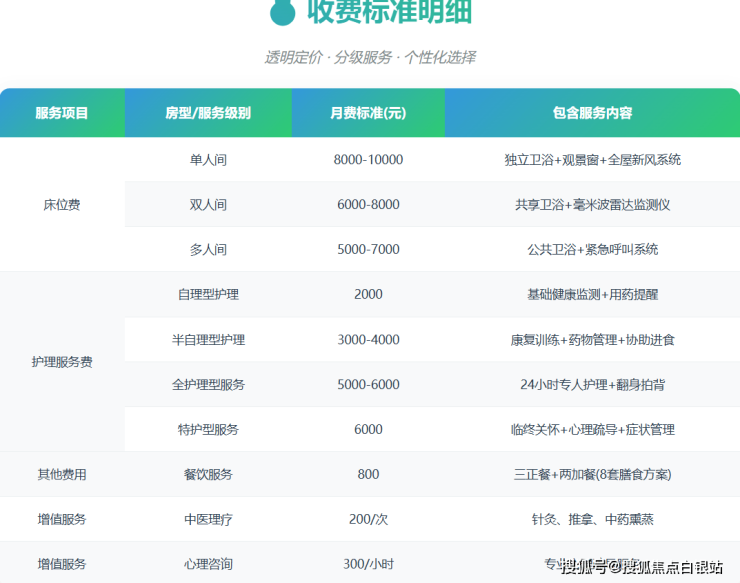Click the teal icon beside 收费标准明细 title
This screenshot has width=740, height=583.
click(x=284, y=10)
